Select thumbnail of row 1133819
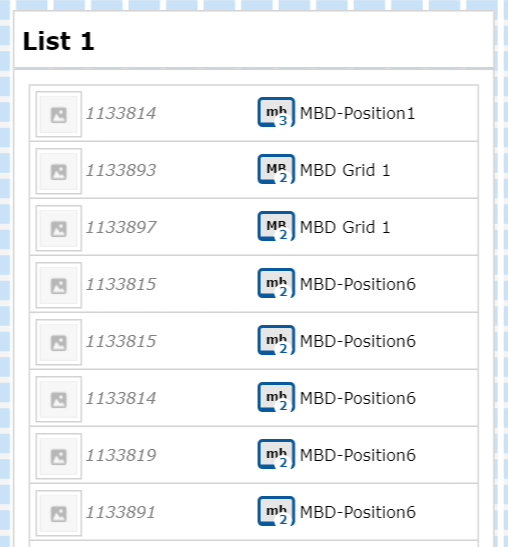 pos(59,456)
